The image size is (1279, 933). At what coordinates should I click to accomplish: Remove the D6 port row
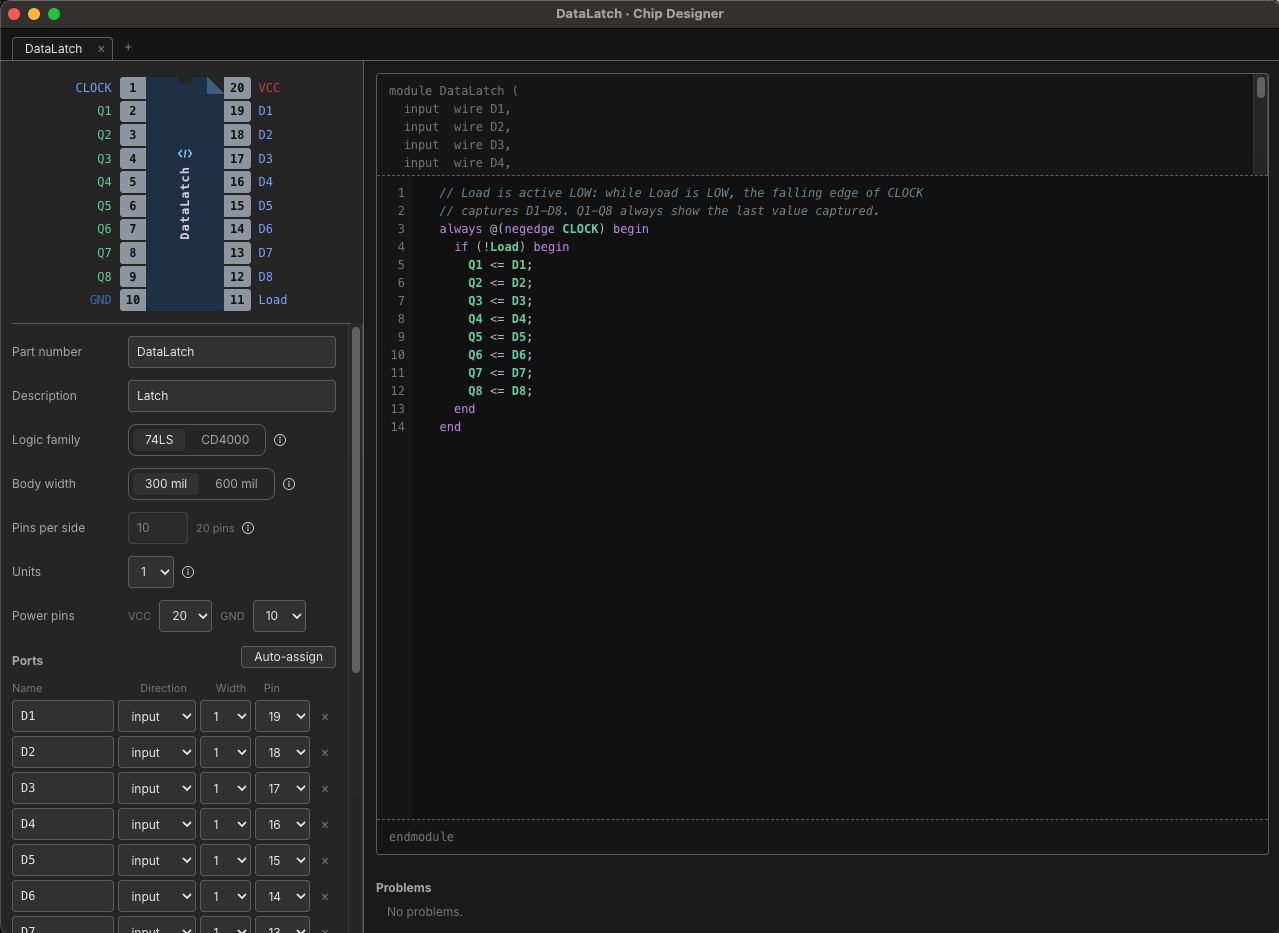[x=325, y=897]
